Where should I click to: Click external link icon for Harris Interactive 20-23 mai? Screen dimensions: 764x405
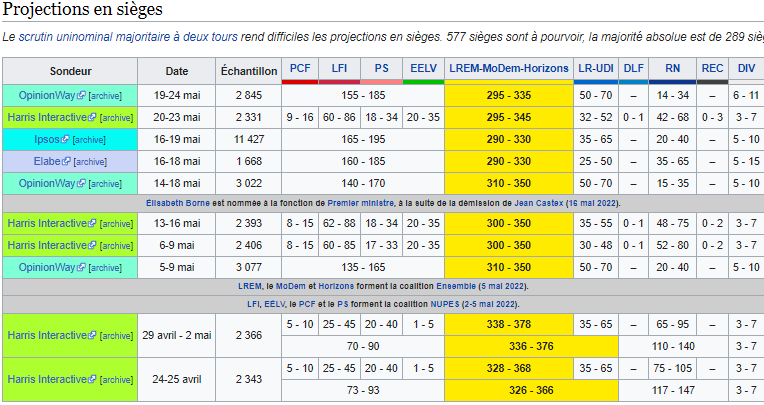coord(92,117)
